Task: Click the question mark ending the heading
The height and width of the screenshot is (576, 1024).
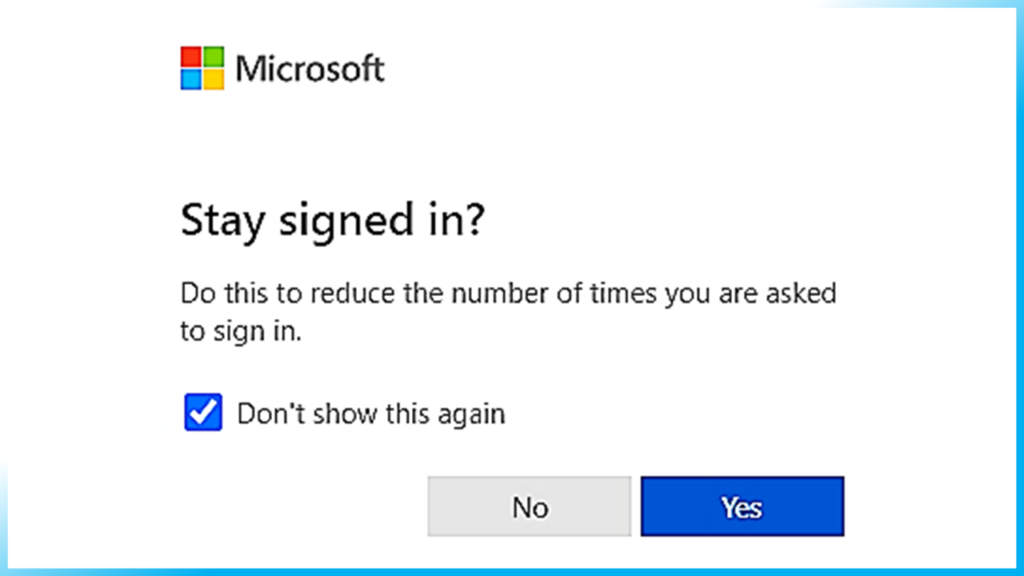Action: (x=475, y=221)
